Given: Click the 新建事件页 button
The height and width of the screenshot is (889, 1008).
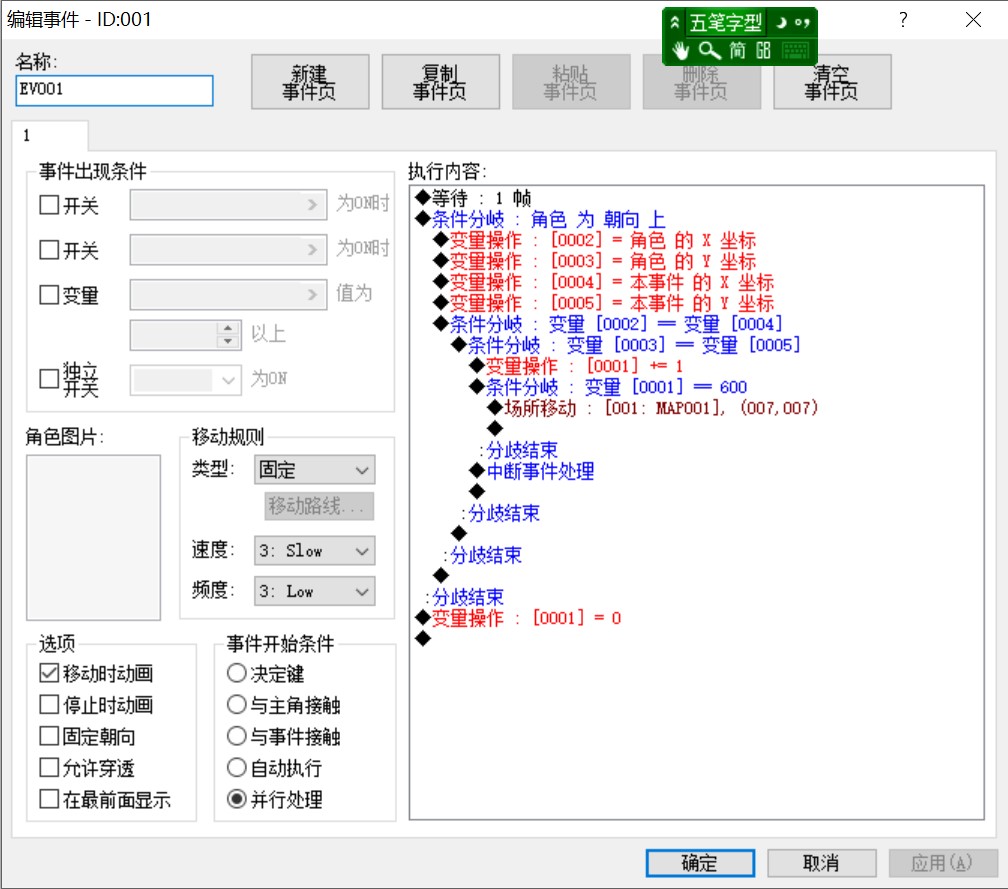Looking at the screenshot, I should 310,82.
